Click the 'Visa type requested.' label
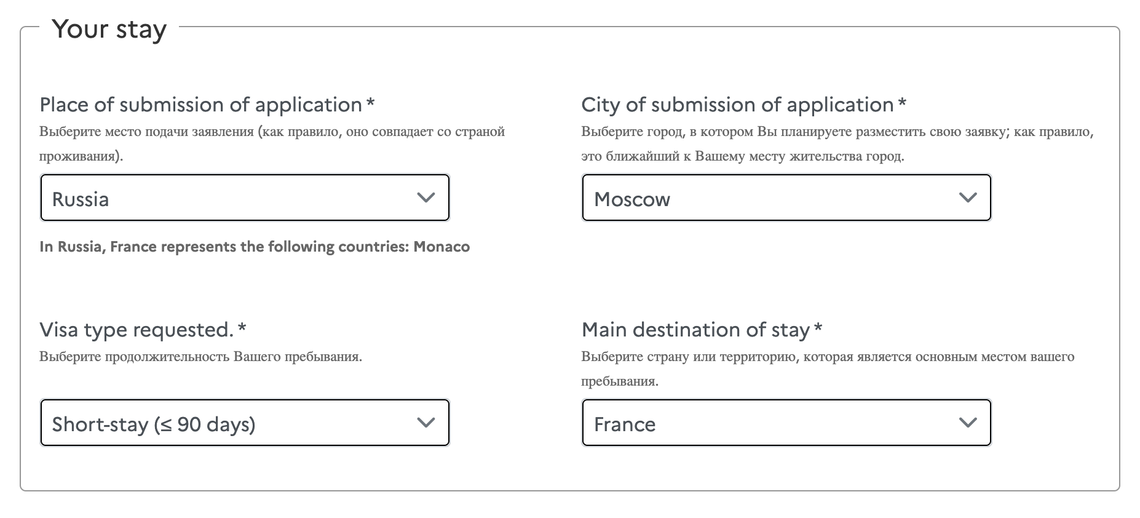1140x518 pixels. [136, 330]
